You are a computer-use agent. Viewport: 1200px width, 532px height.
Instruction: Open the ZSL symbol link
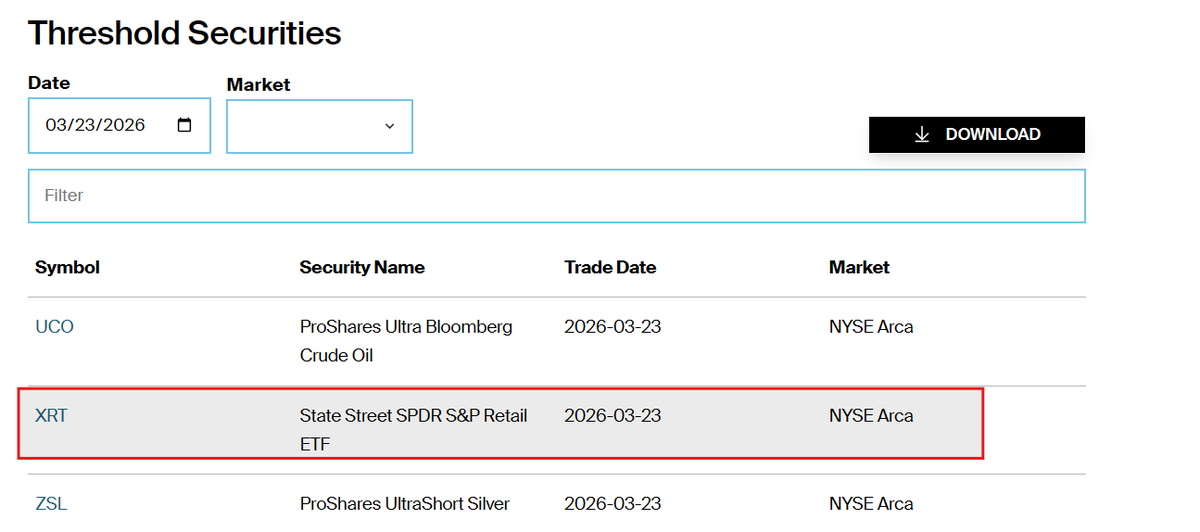pyautogui.click(x=51, y=504)
